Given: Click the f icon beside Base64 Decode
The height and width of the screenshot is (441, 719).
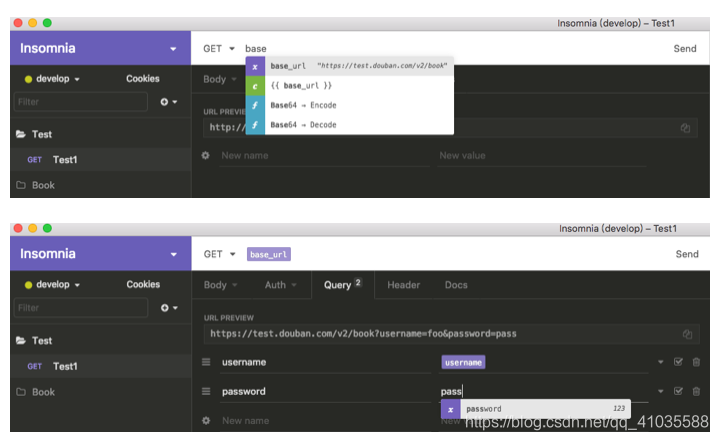Looking at the screenshot, I should [x=255, y=125].
